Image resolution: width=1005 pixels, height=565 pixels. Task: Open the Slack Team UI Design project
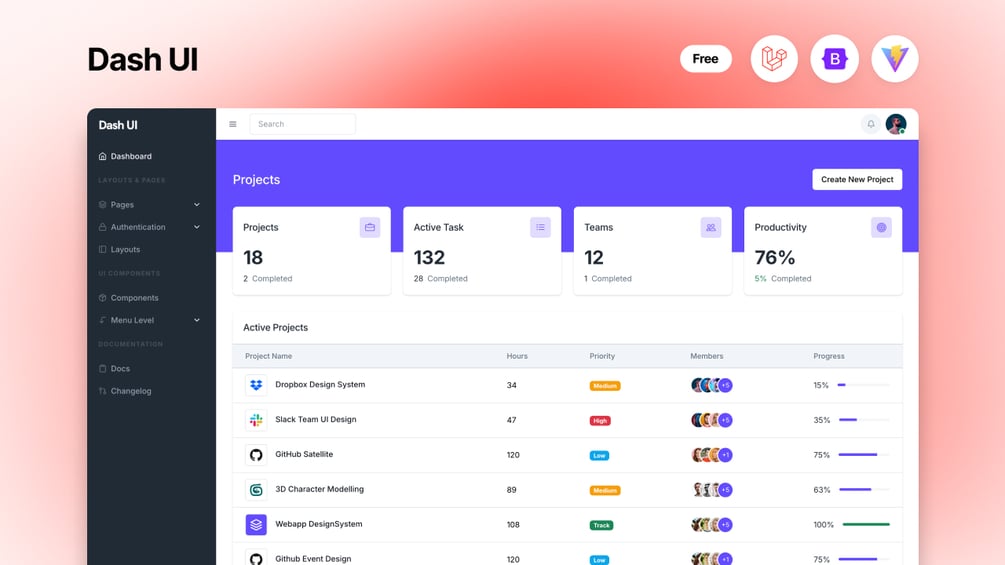(x=315, y=420)
